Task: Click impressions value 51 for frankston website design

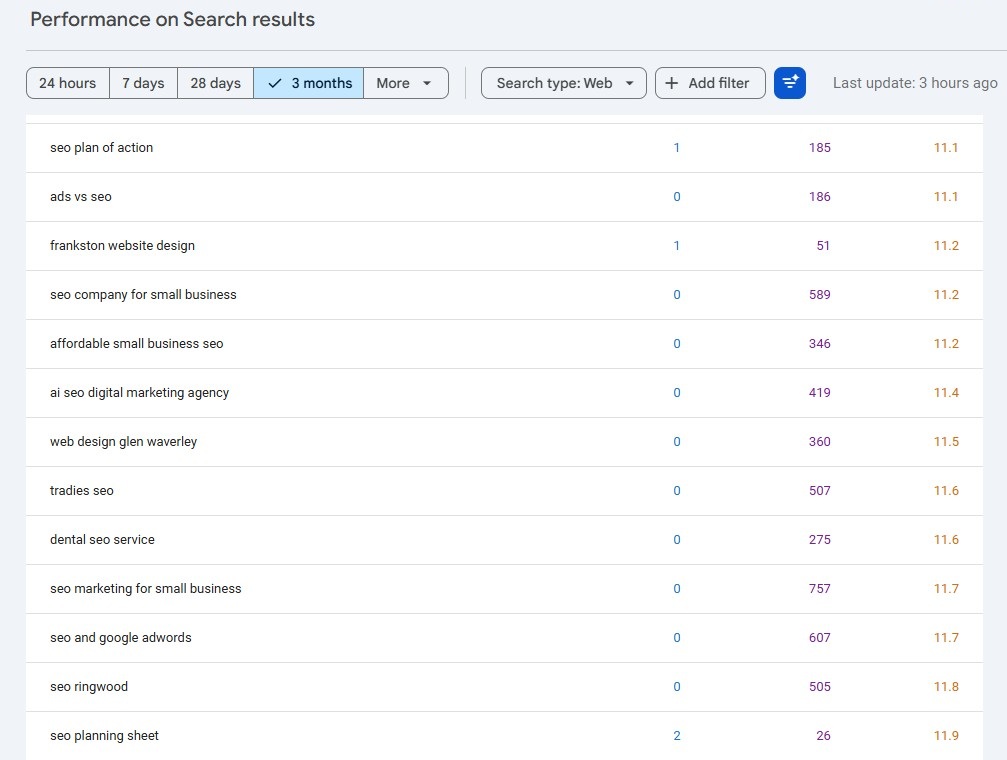Action: click(x=823, y=245)
